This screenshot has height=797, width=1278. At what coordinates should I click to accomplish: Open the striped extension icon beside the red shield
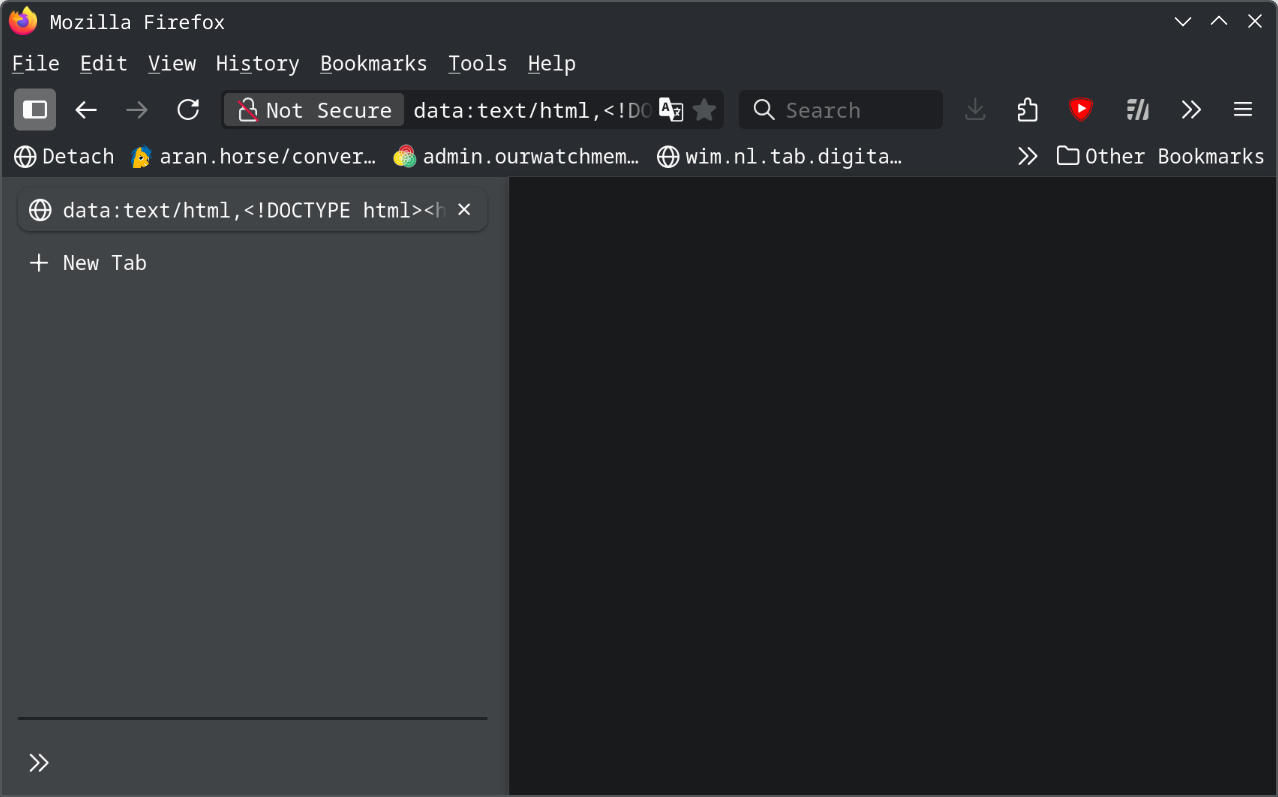pos(1137,110)
